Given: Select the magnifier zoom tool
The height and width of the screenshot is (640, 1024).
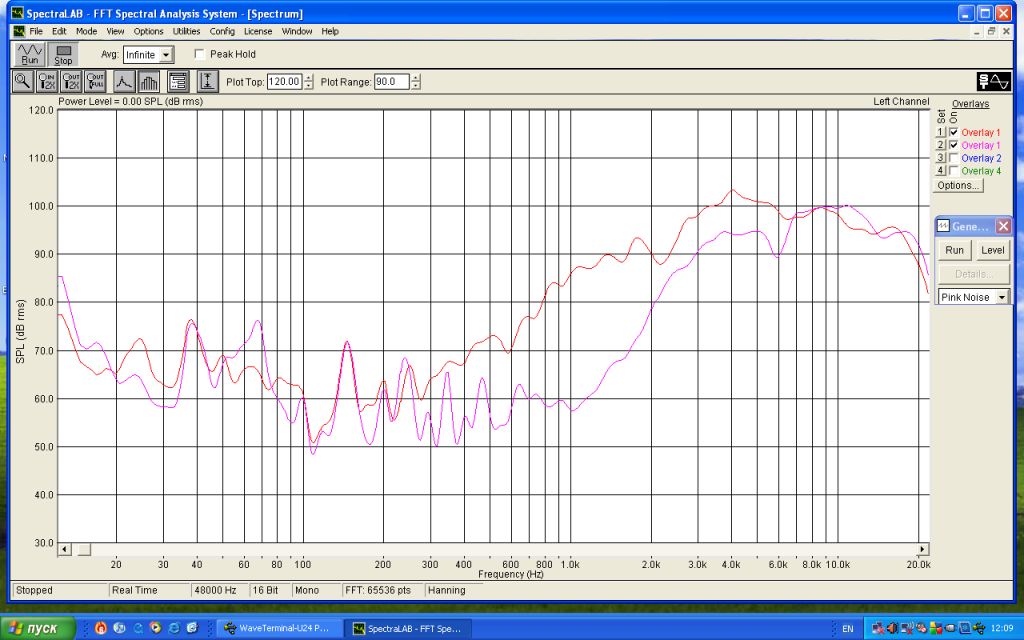Looking at the screenshot, I should [23, 82].
